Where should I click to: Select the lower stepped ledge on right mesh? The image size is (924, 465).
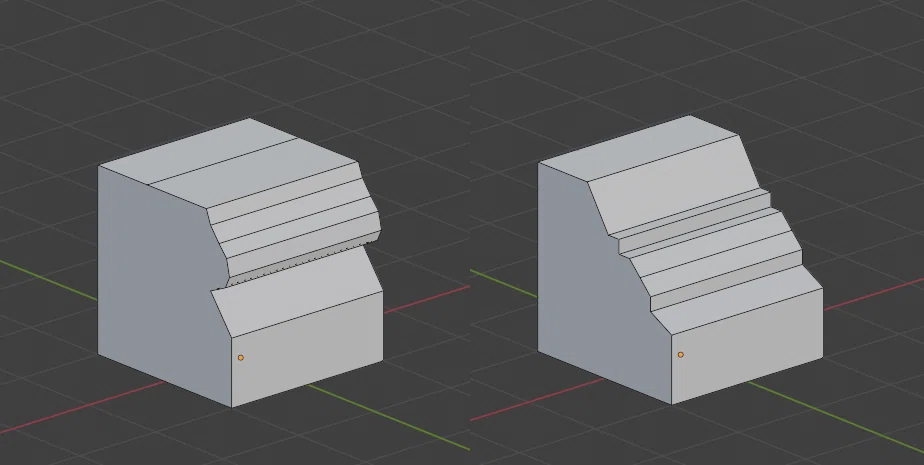(x=727, y=281)
